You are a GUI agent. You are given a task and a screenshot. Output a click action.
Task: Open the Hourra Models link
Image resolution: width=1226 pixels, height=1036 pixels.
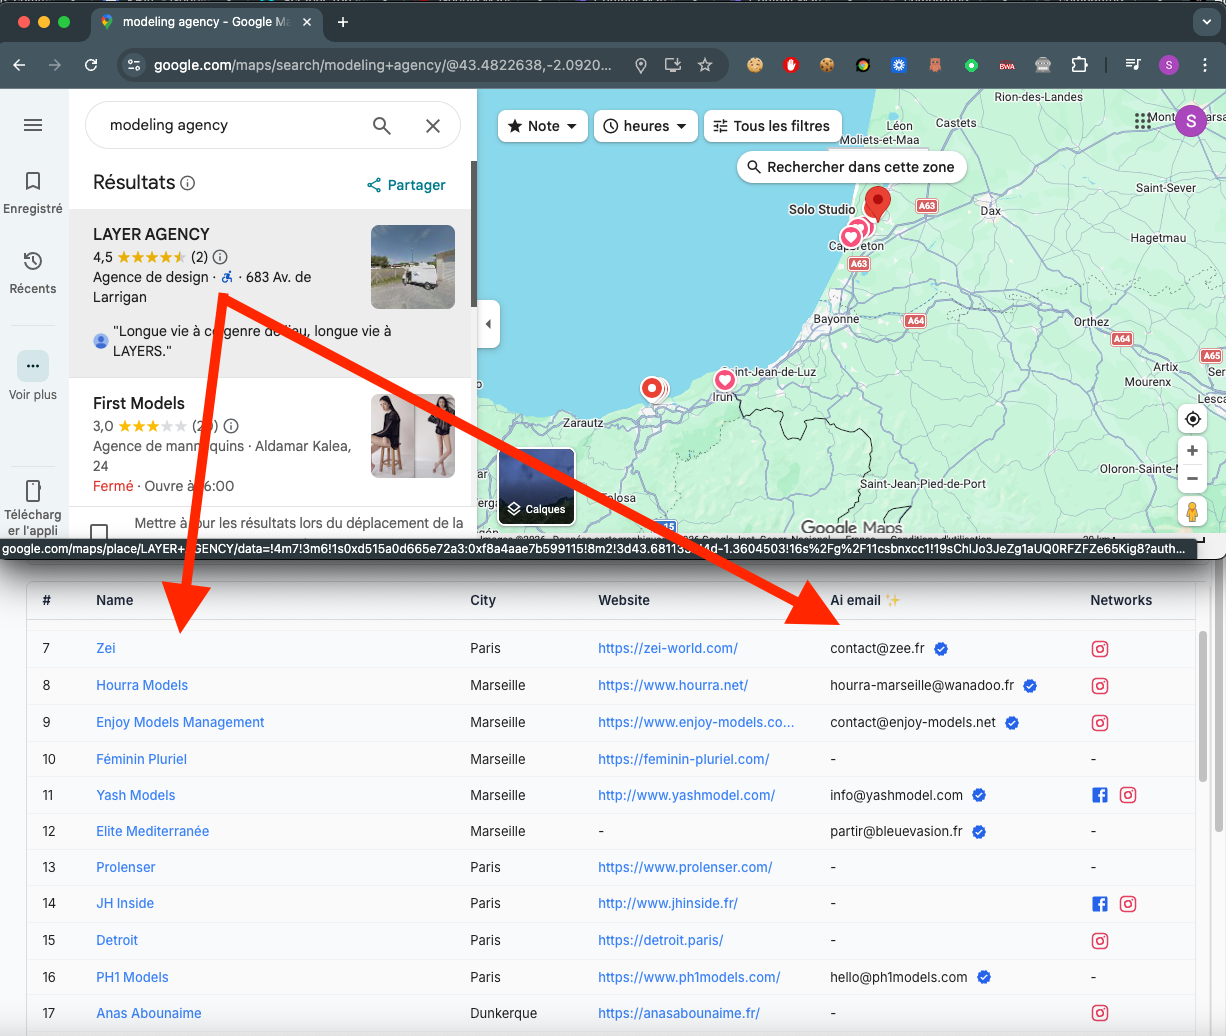141,685
